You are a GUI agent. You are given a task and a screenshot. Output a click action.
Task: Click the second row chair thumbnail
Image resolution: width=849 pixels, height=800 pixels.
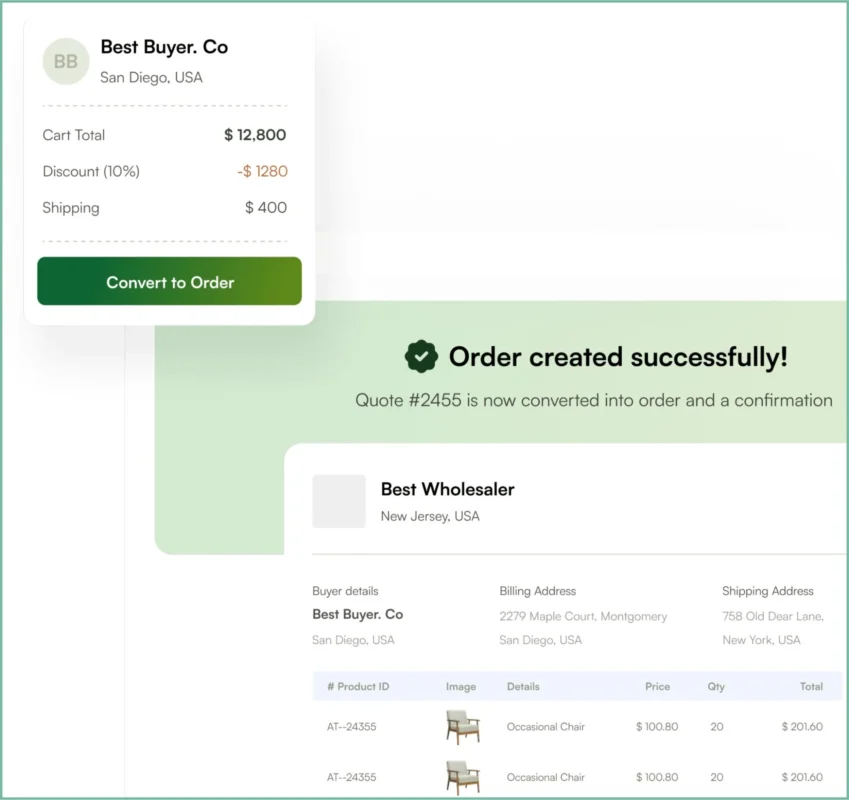tap(462, 777)
